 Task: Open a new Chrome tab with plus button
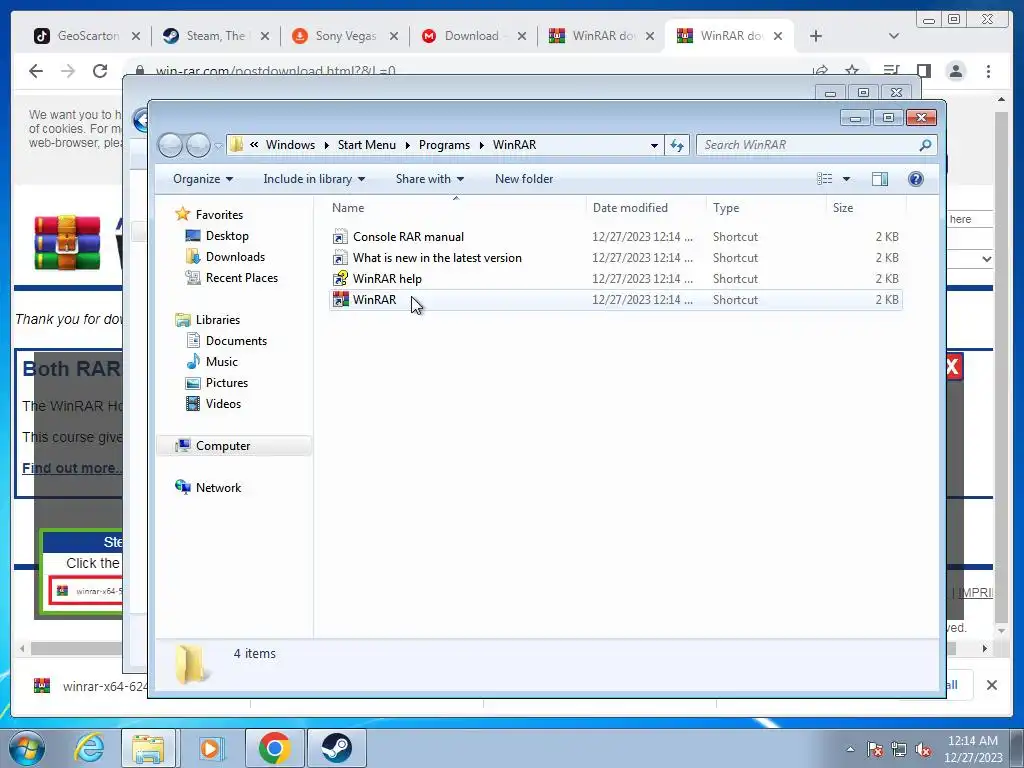(816, 36)
